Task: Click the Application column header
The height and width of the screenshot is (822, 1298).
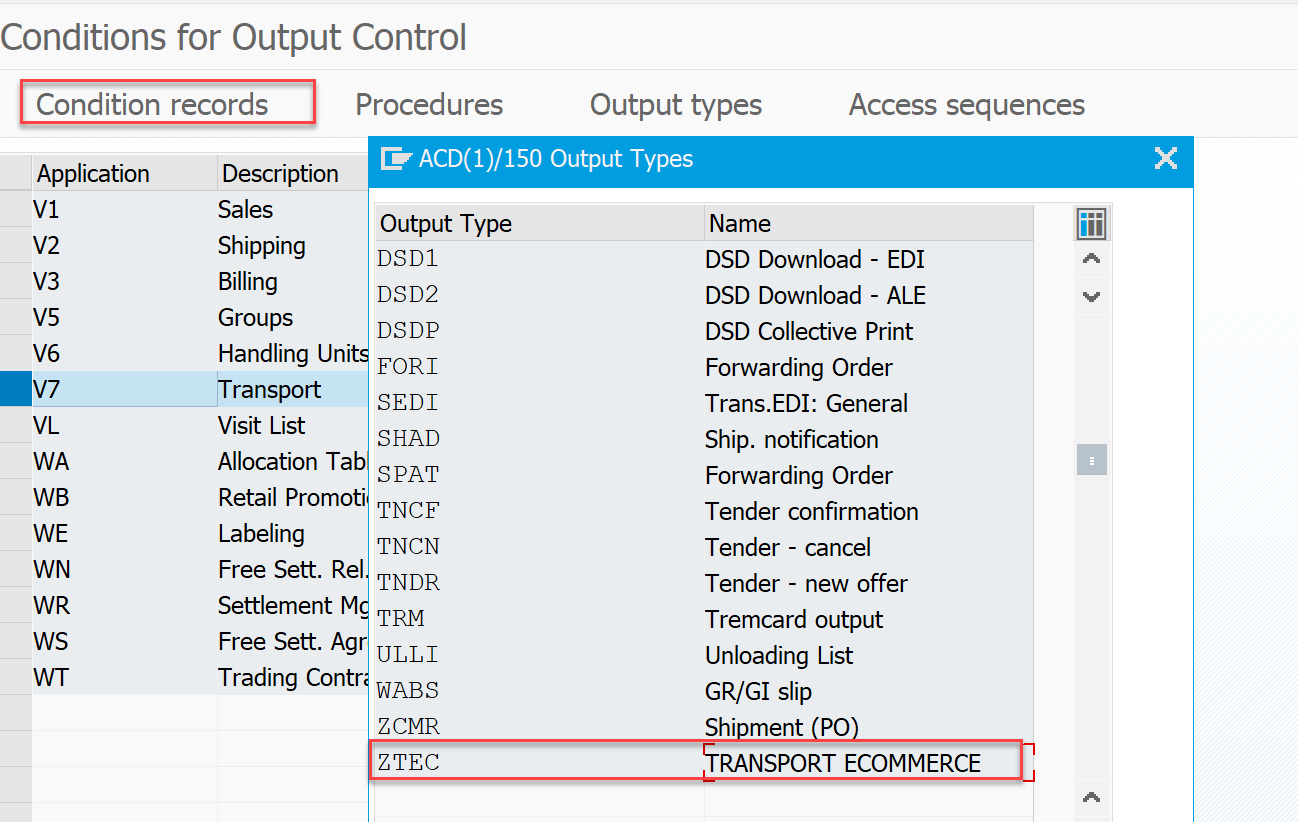Action: [93, 174]
